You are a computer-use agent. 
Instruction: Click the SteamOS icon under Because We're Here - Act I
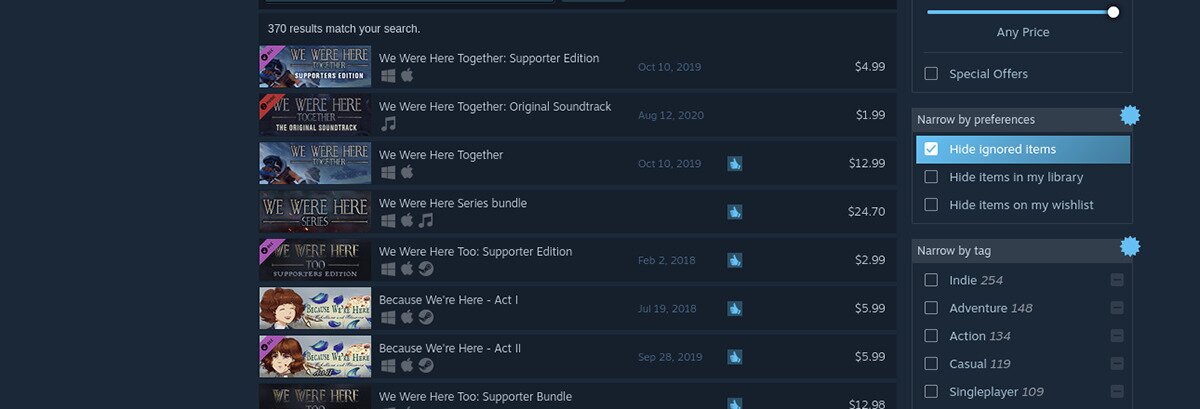pos(426,317)
